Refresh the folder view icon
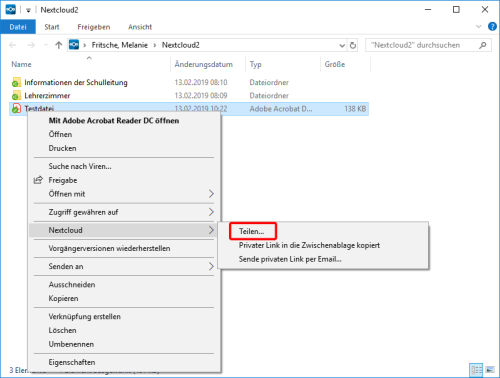 (x=353, y=45)
